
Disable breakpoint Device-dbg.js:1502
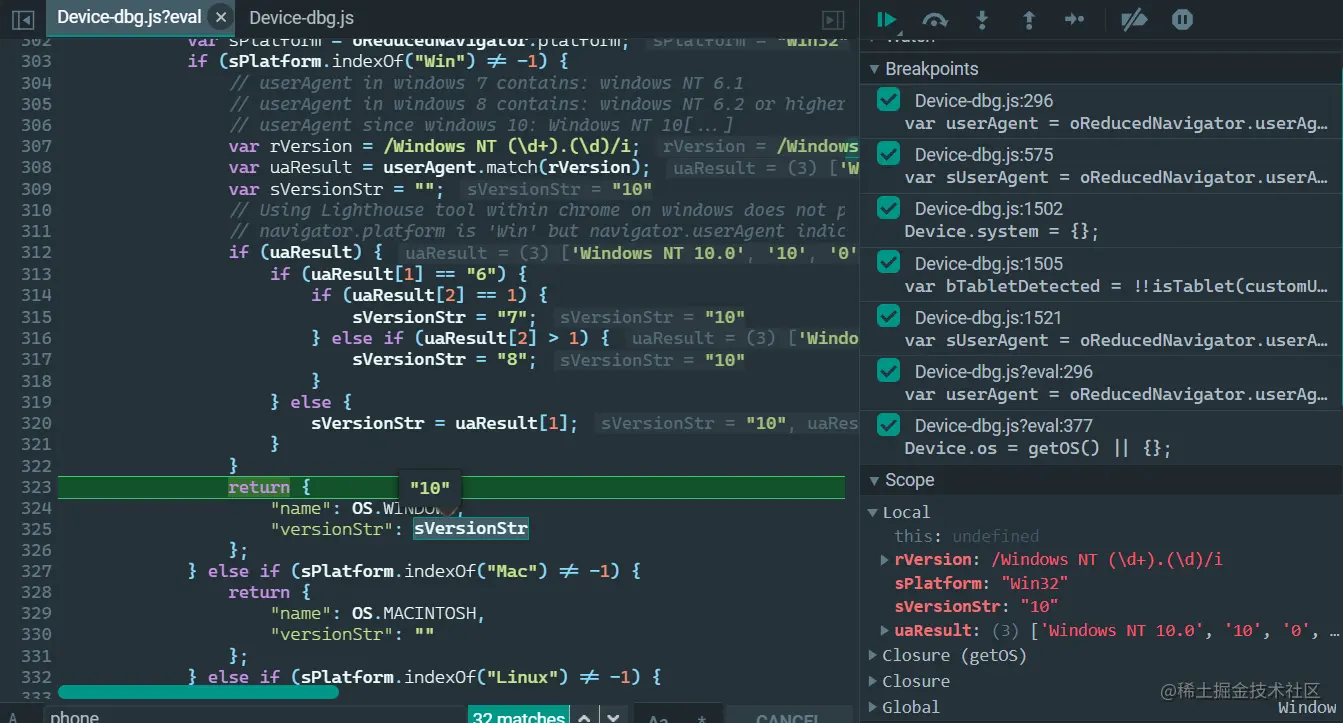[x=888, y=208]
